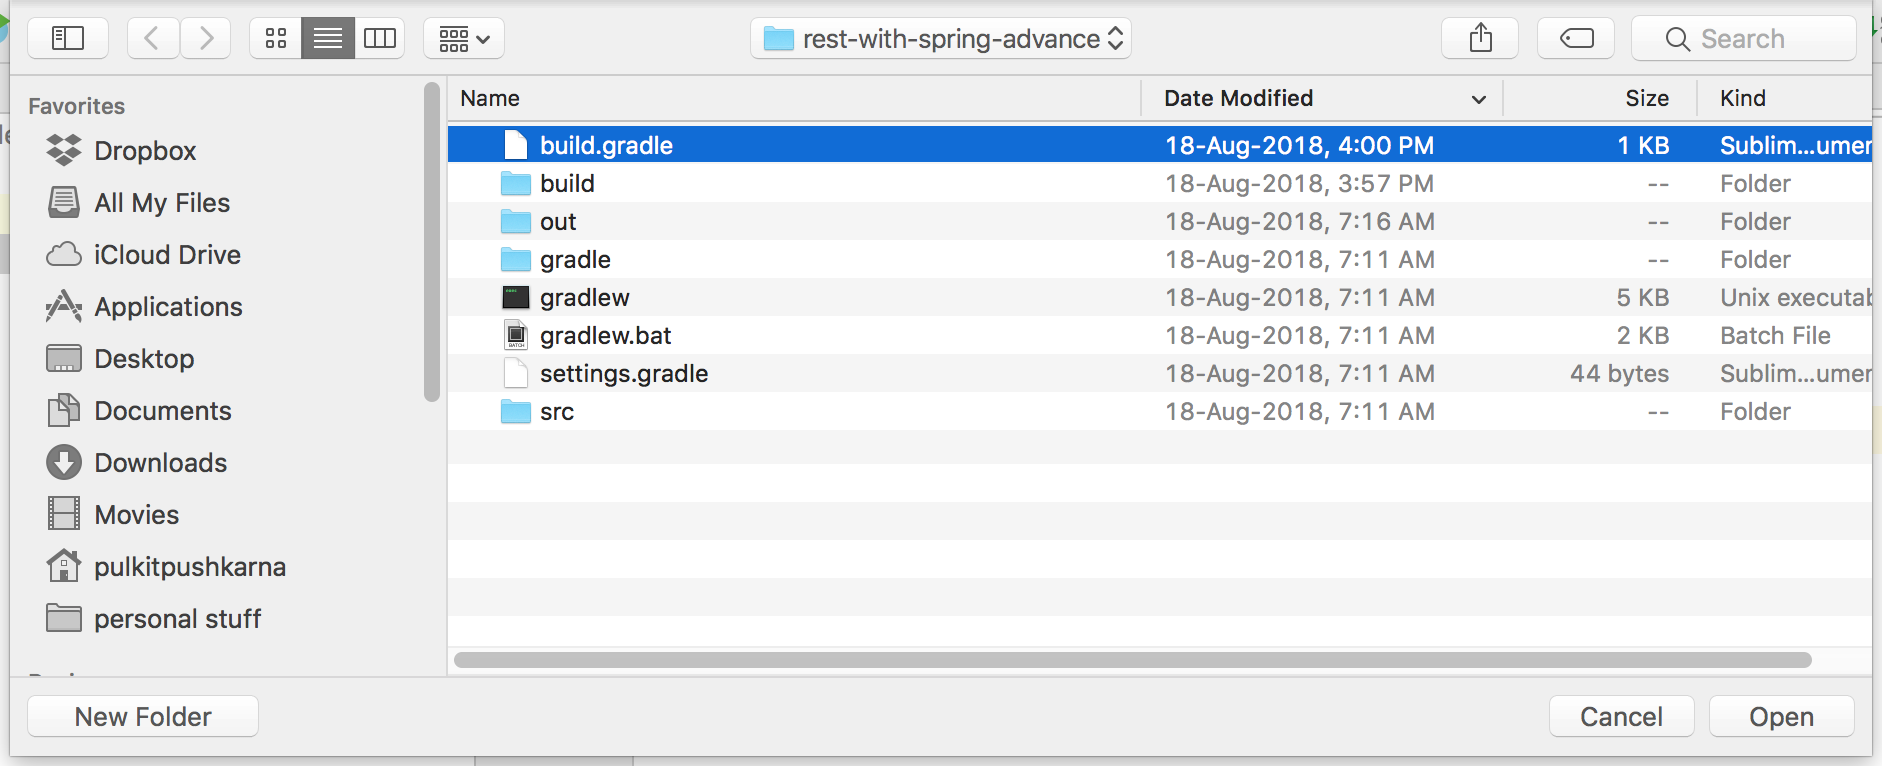This screenshot has width=1882, height=766.
Task: Click the build.gradle document icon
Action: tap(516, 145)
